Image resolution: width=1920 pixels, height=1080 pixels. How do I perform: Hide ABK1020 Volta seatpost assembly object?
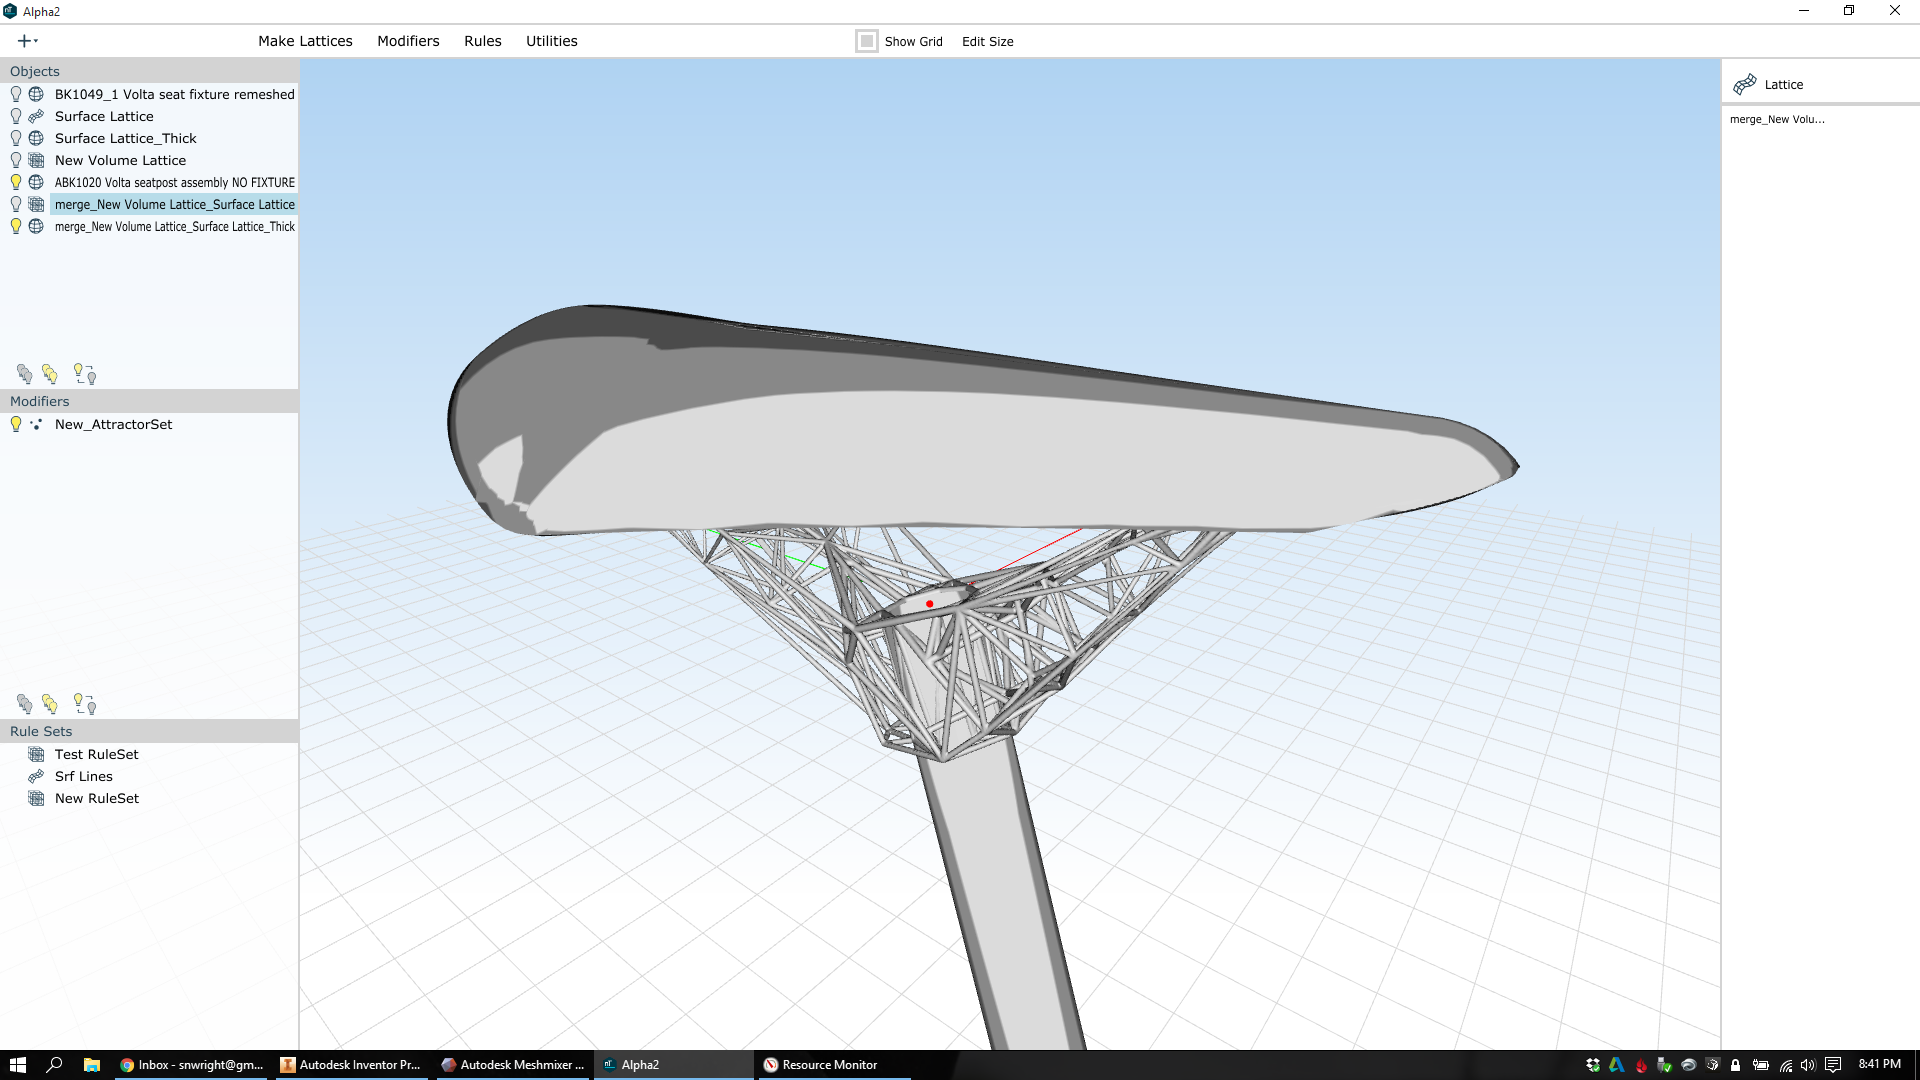[x=16, y=182]
